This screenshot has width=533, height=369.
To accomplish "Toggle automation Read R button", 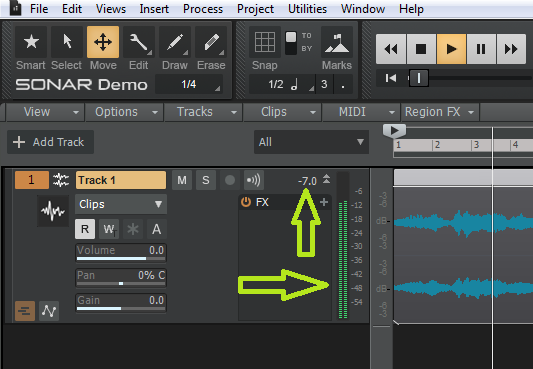I will click(85, 229).
